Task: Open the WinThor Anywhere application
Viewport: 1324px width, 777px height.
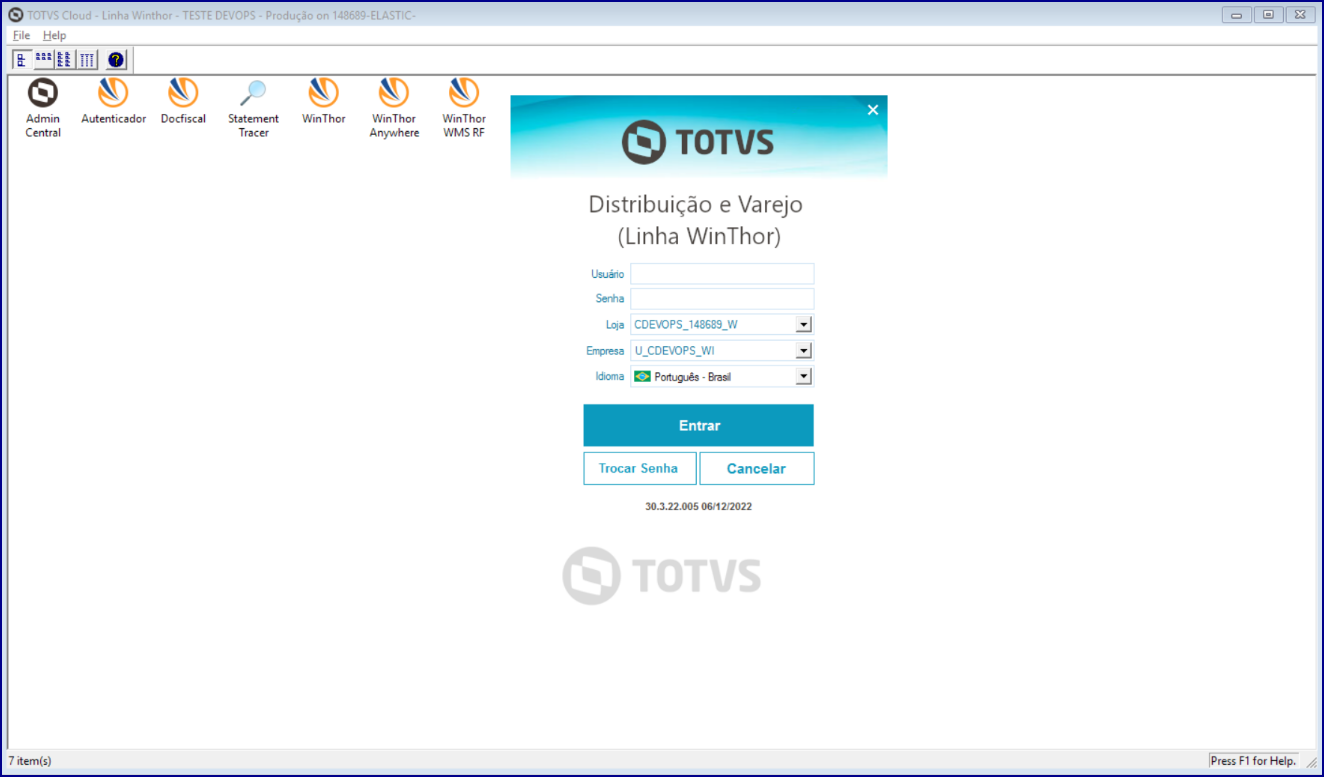Action: pyautogui.click(x=394, y=108)
